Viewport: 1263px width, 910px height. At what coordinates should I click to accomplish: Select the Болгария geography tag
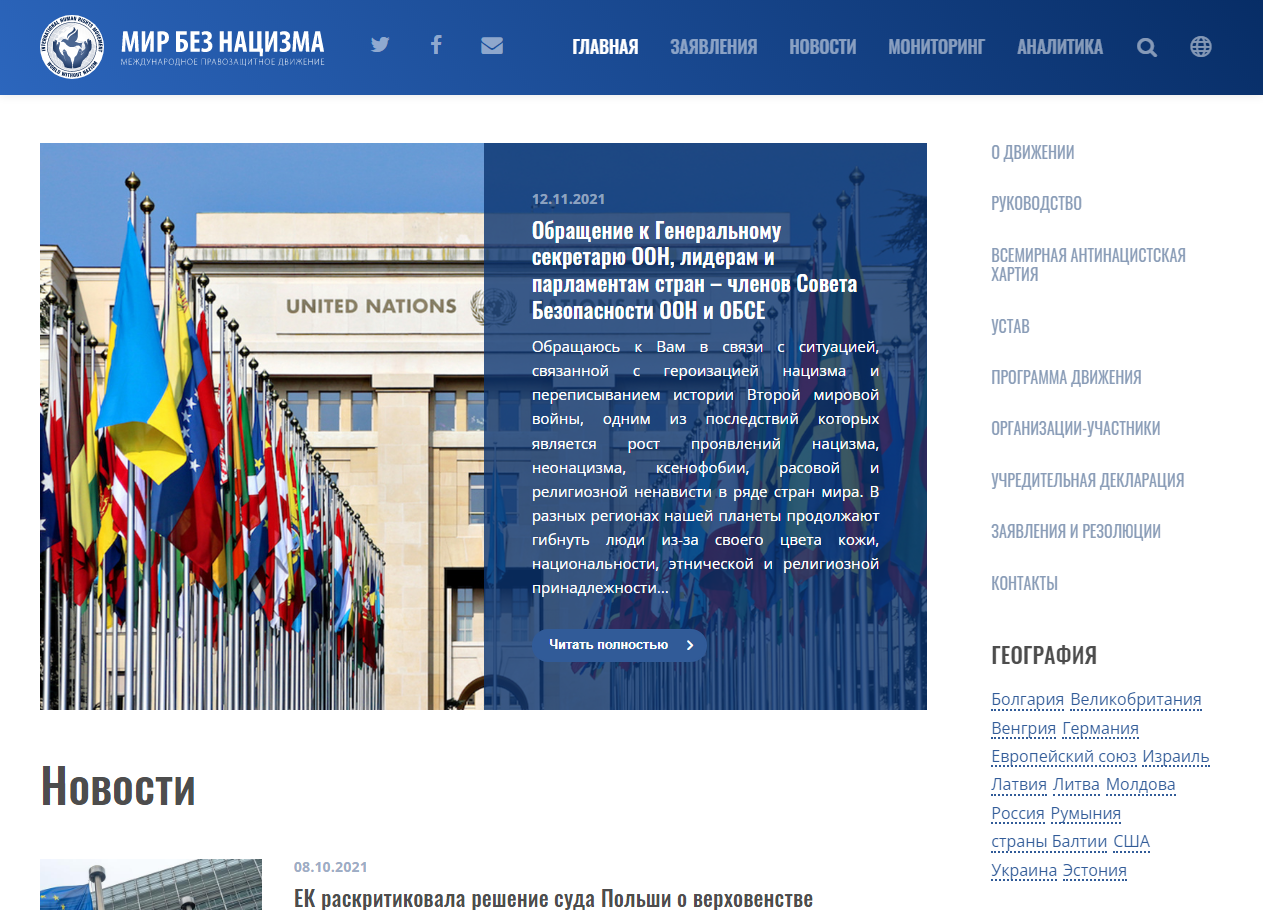1027,700
